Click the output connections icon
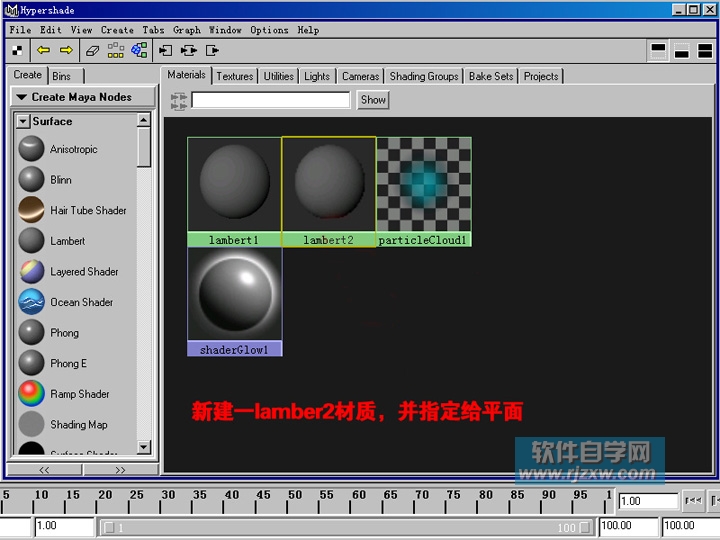The width and height of the screenshot is (720, 540). [x=212, y=51]
